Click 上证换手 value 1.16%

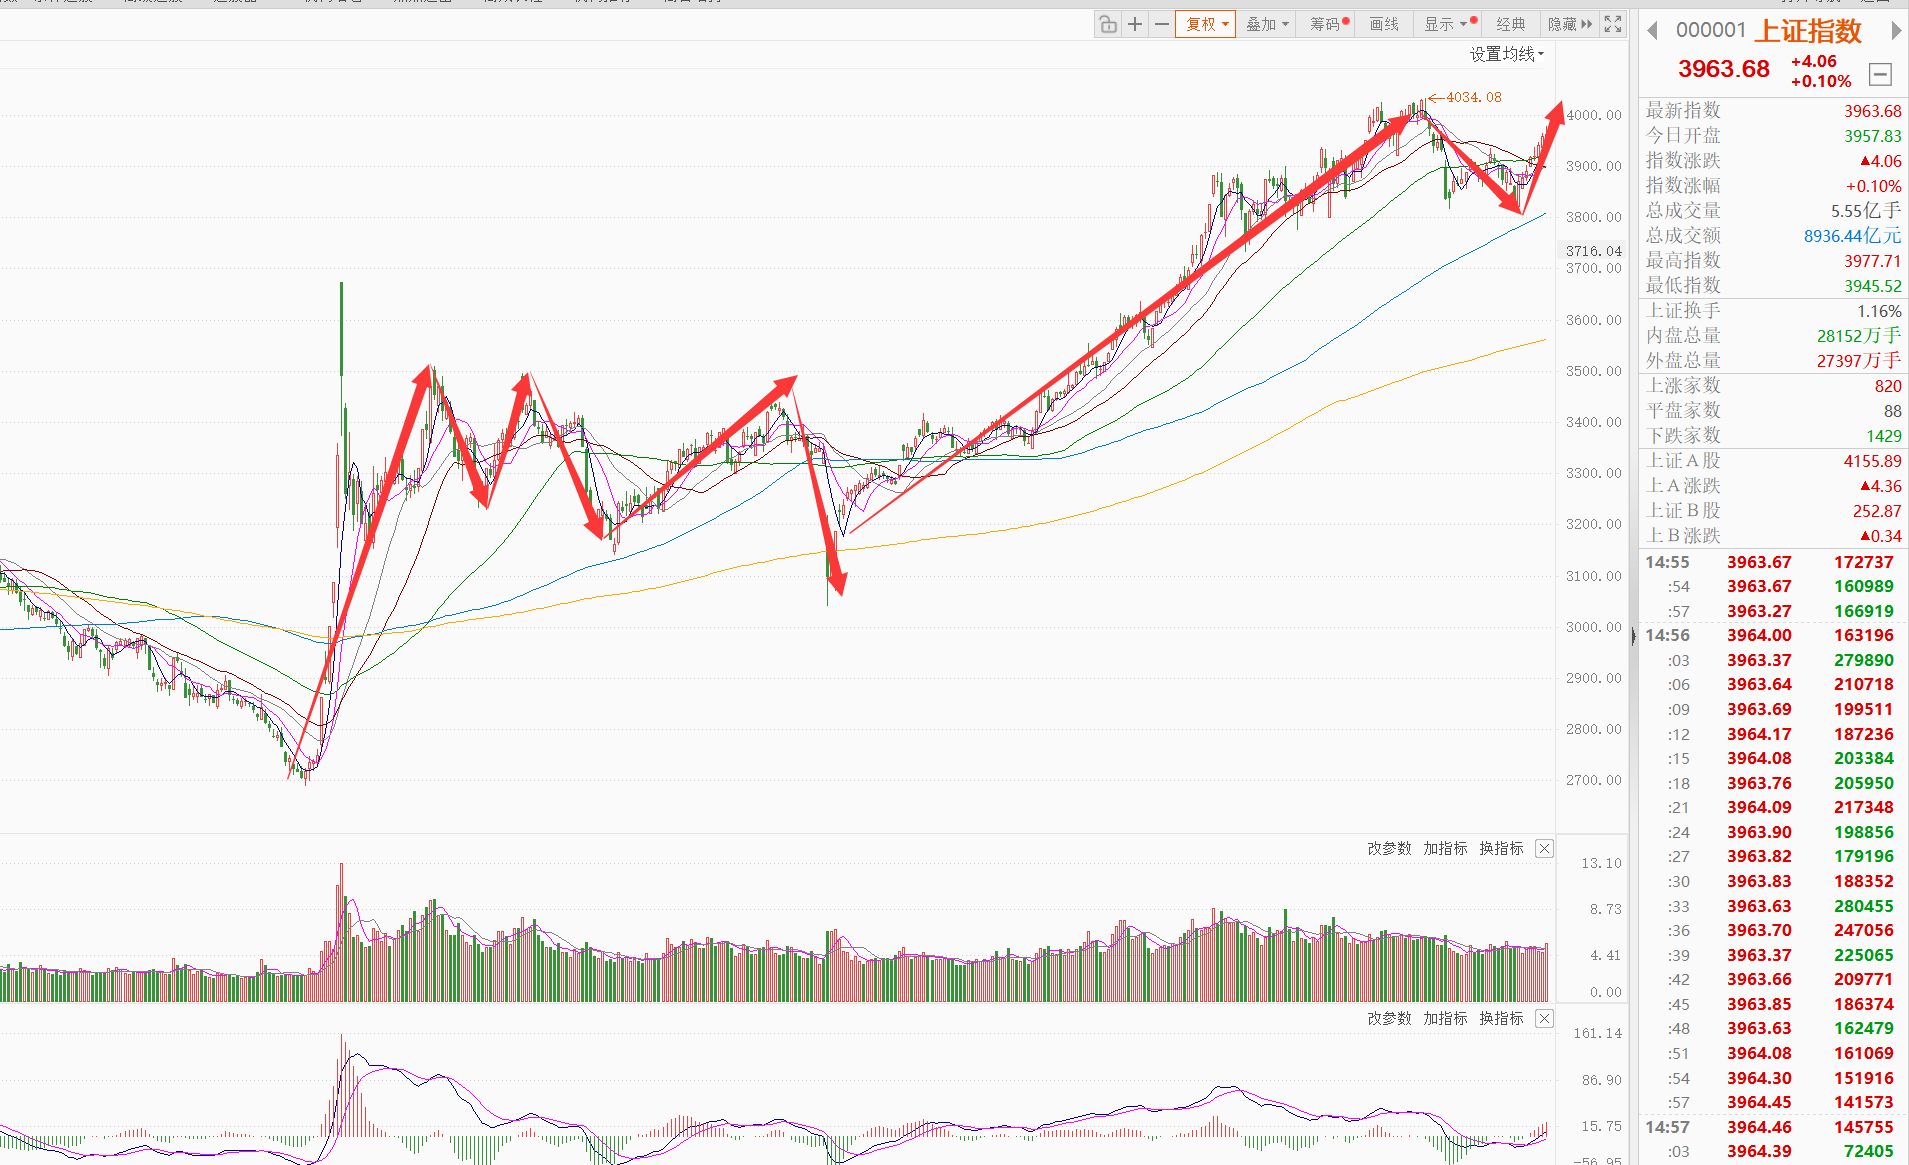click(1879, 311)
